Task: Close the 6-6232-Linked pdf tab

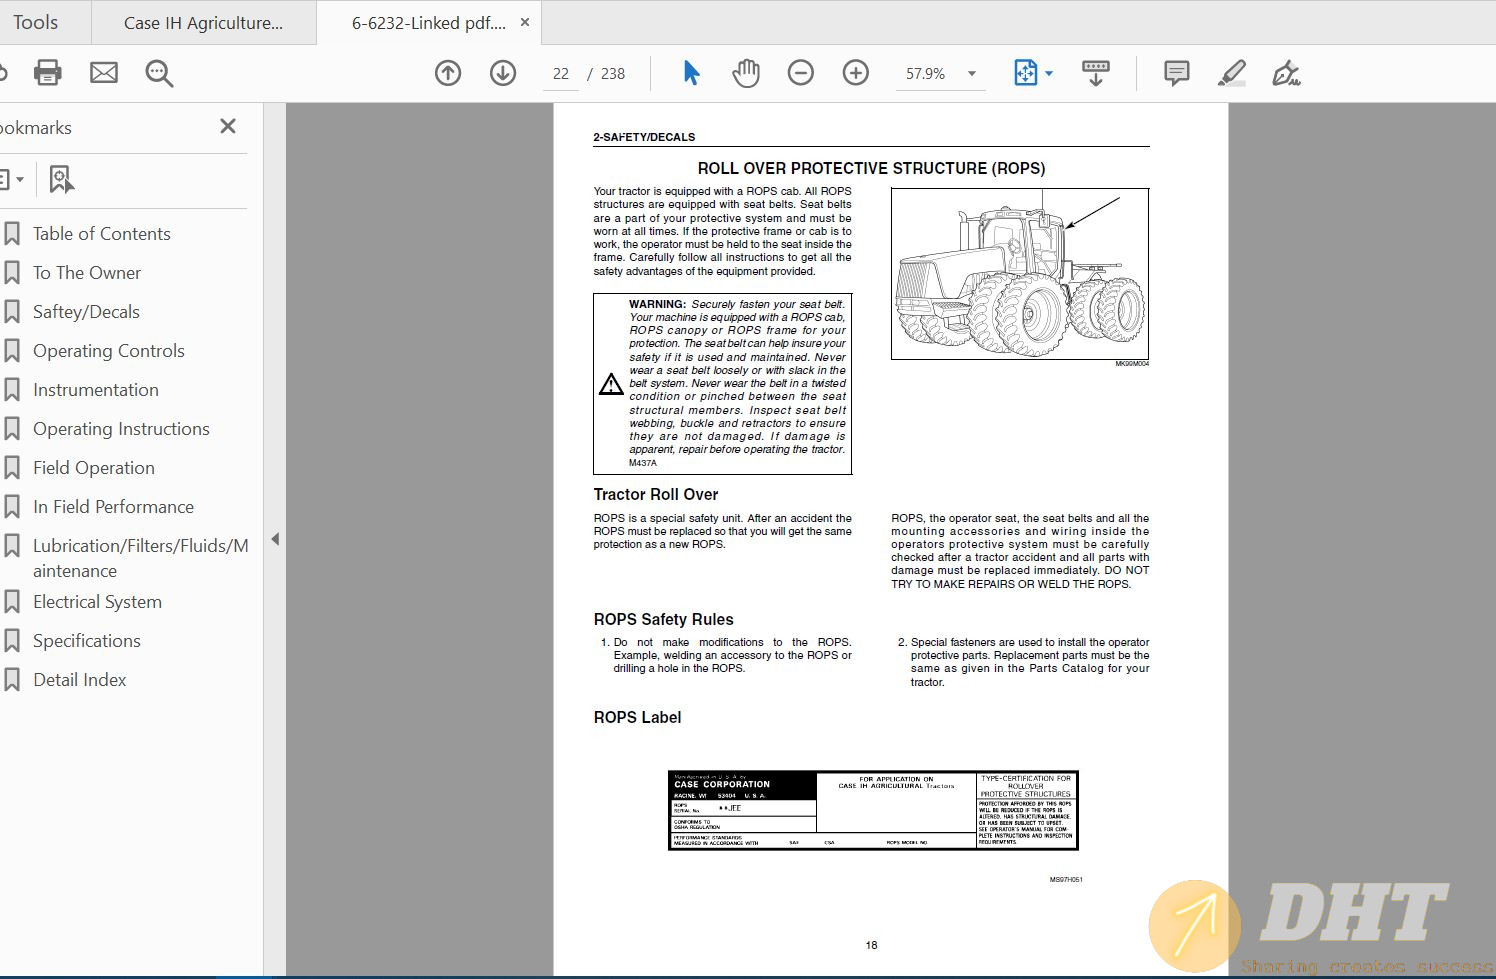Action: pyautogui.click(x=525, y=22)
